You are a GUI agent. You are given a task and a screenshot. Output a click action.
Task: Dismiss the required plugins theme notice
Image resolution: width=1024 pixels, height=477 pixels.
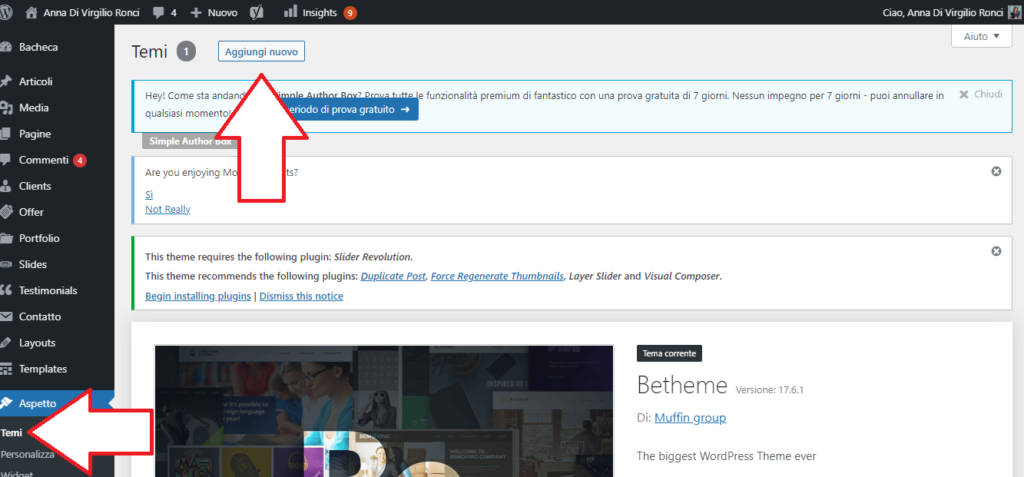996,251
